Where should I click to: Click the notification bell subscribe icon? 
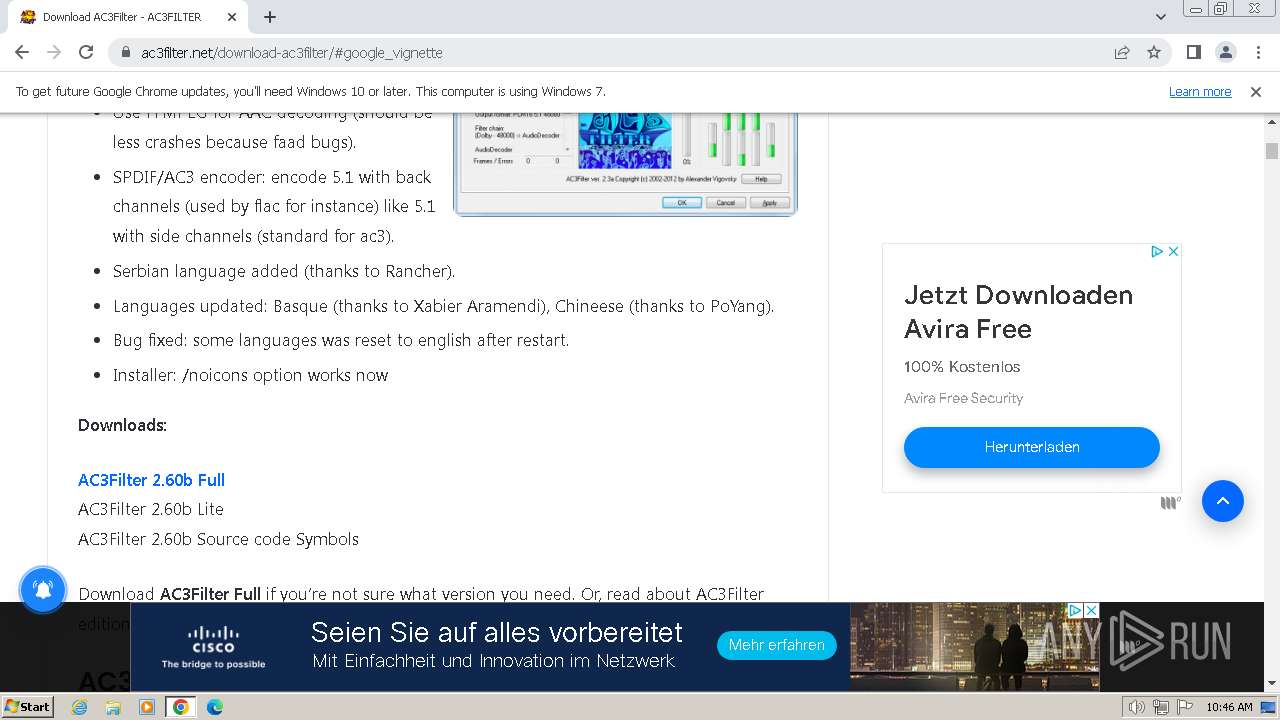click(43, 590)
